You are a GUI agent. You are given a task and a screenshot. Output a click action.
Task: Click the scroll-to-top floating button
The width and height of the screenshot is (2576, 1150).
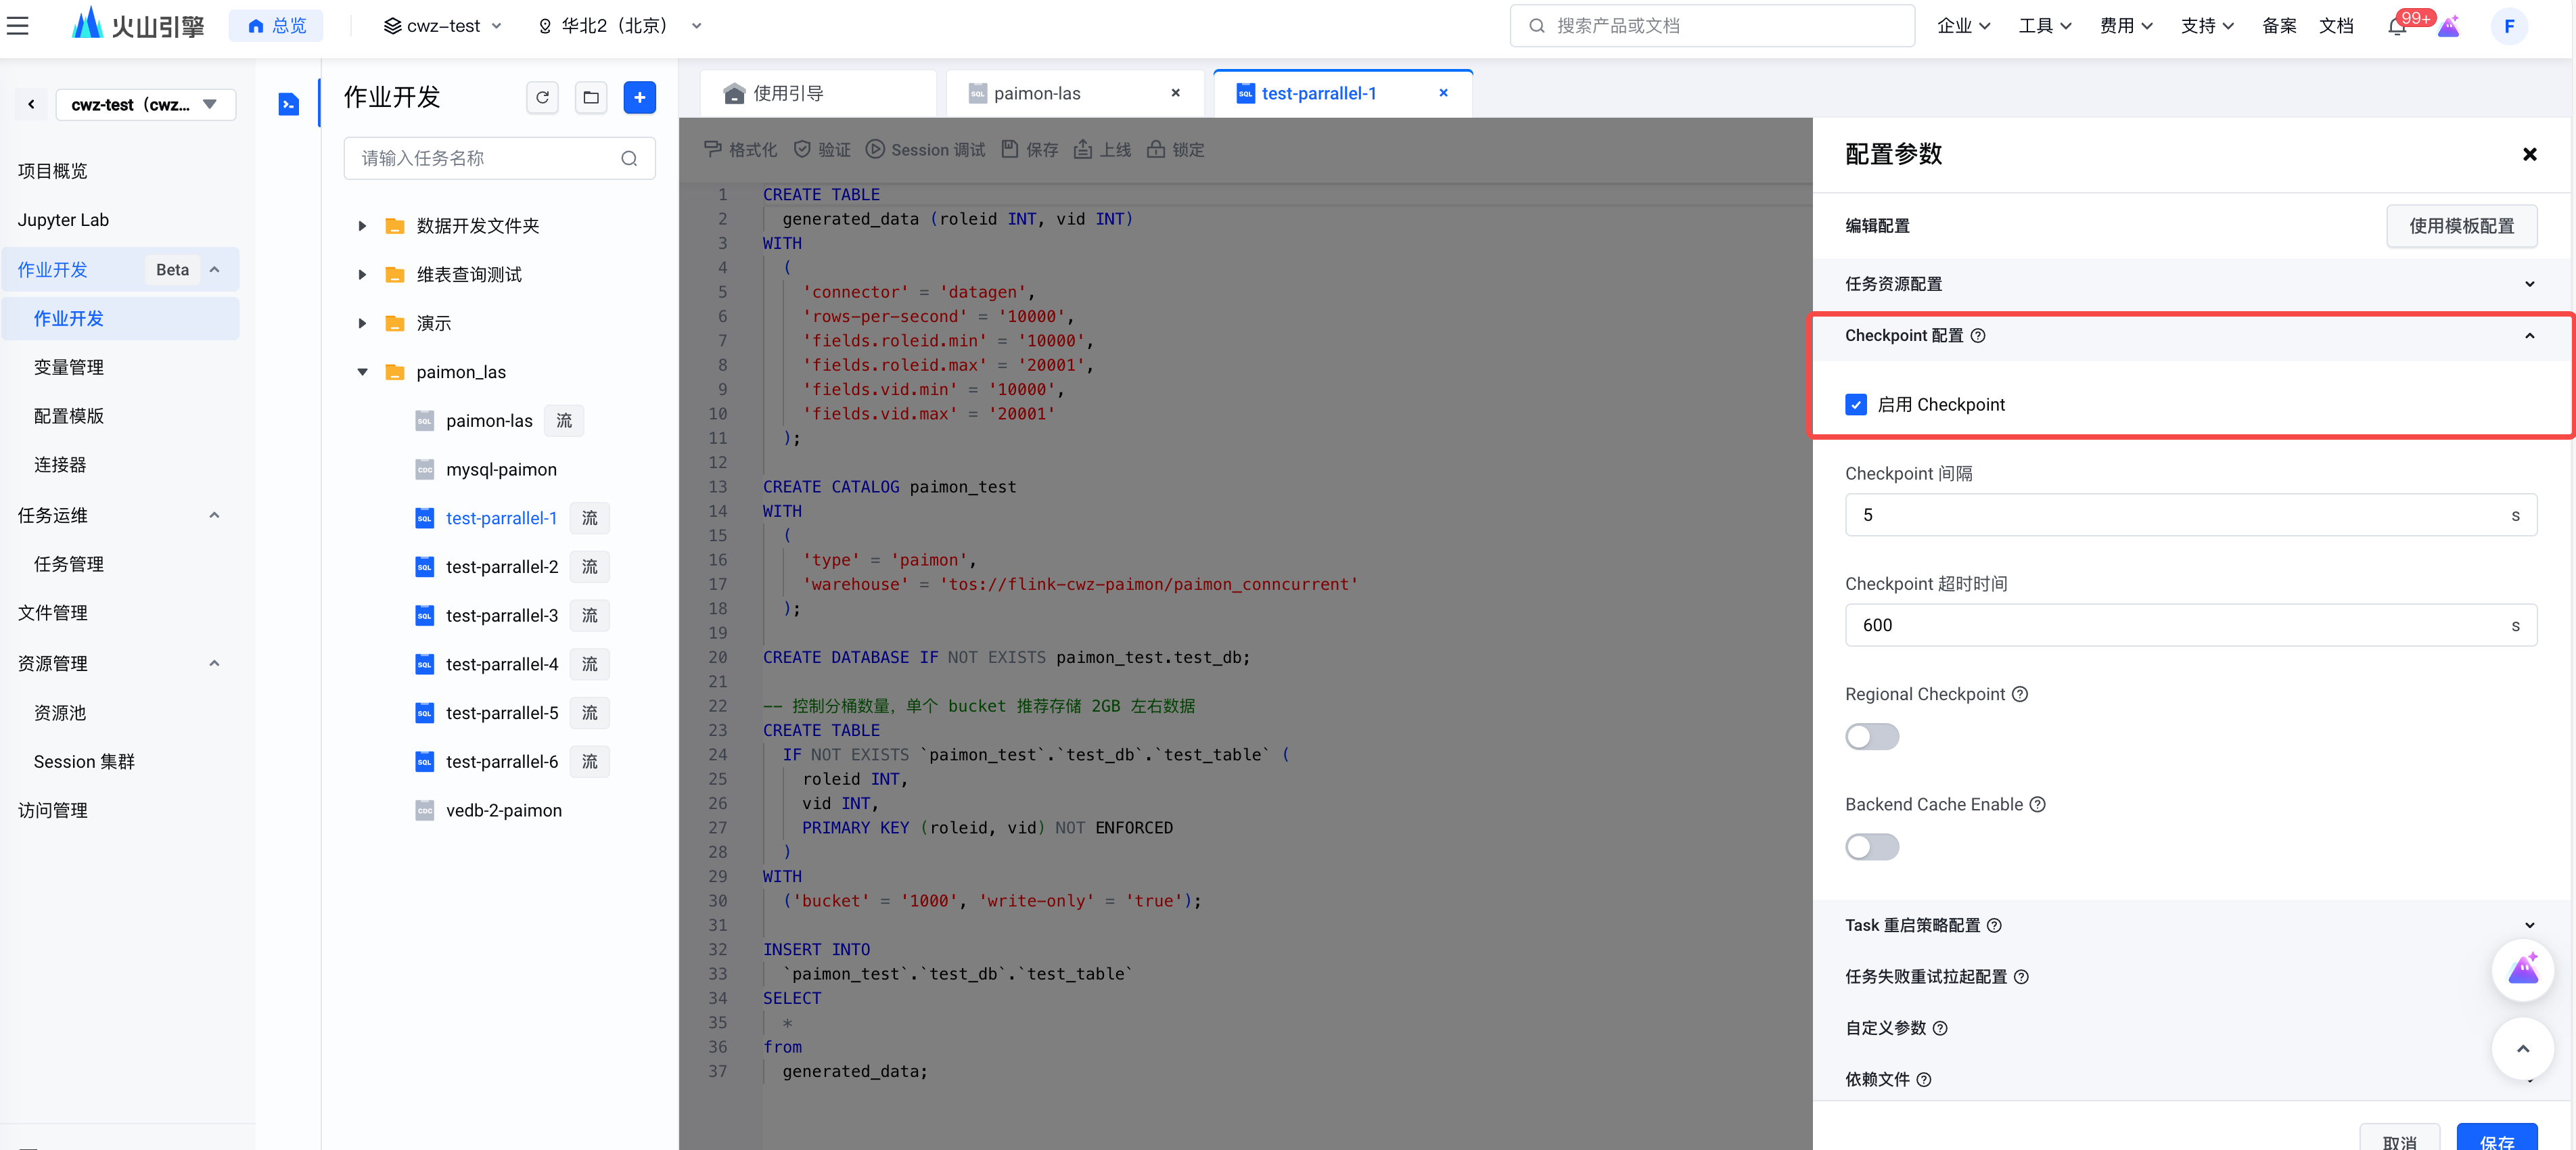[2522, 1048]
